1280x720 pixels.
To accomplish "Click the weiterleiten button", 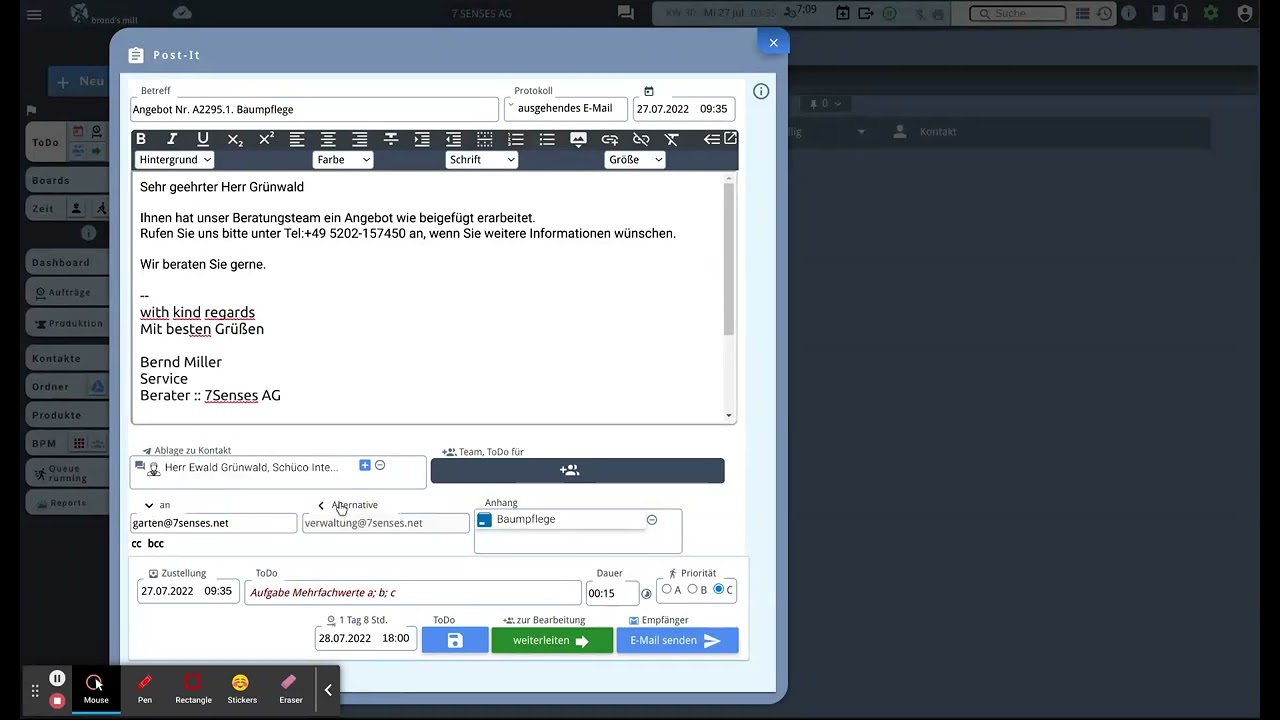I will tap(552, 640).
